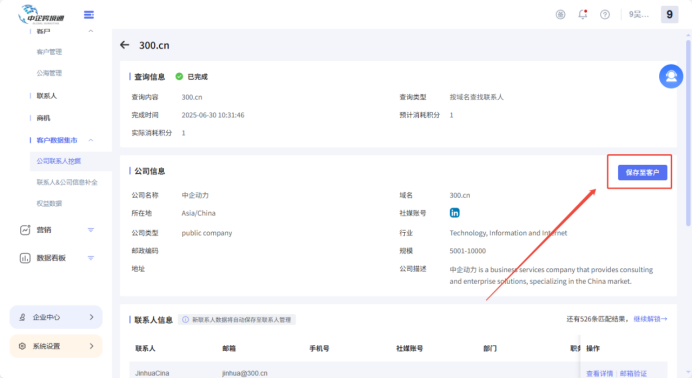The image size is (693, 378).
Task: Open 联系人 in the sidebar
Action: tap(46, 95)
